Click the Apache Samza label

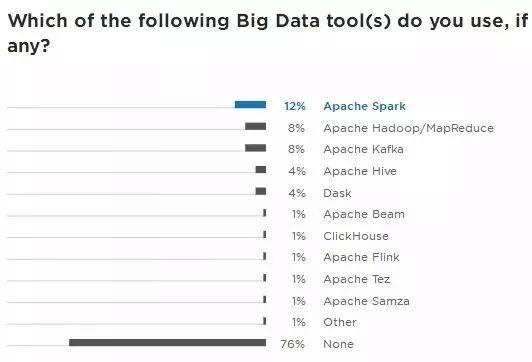point(366,301)
